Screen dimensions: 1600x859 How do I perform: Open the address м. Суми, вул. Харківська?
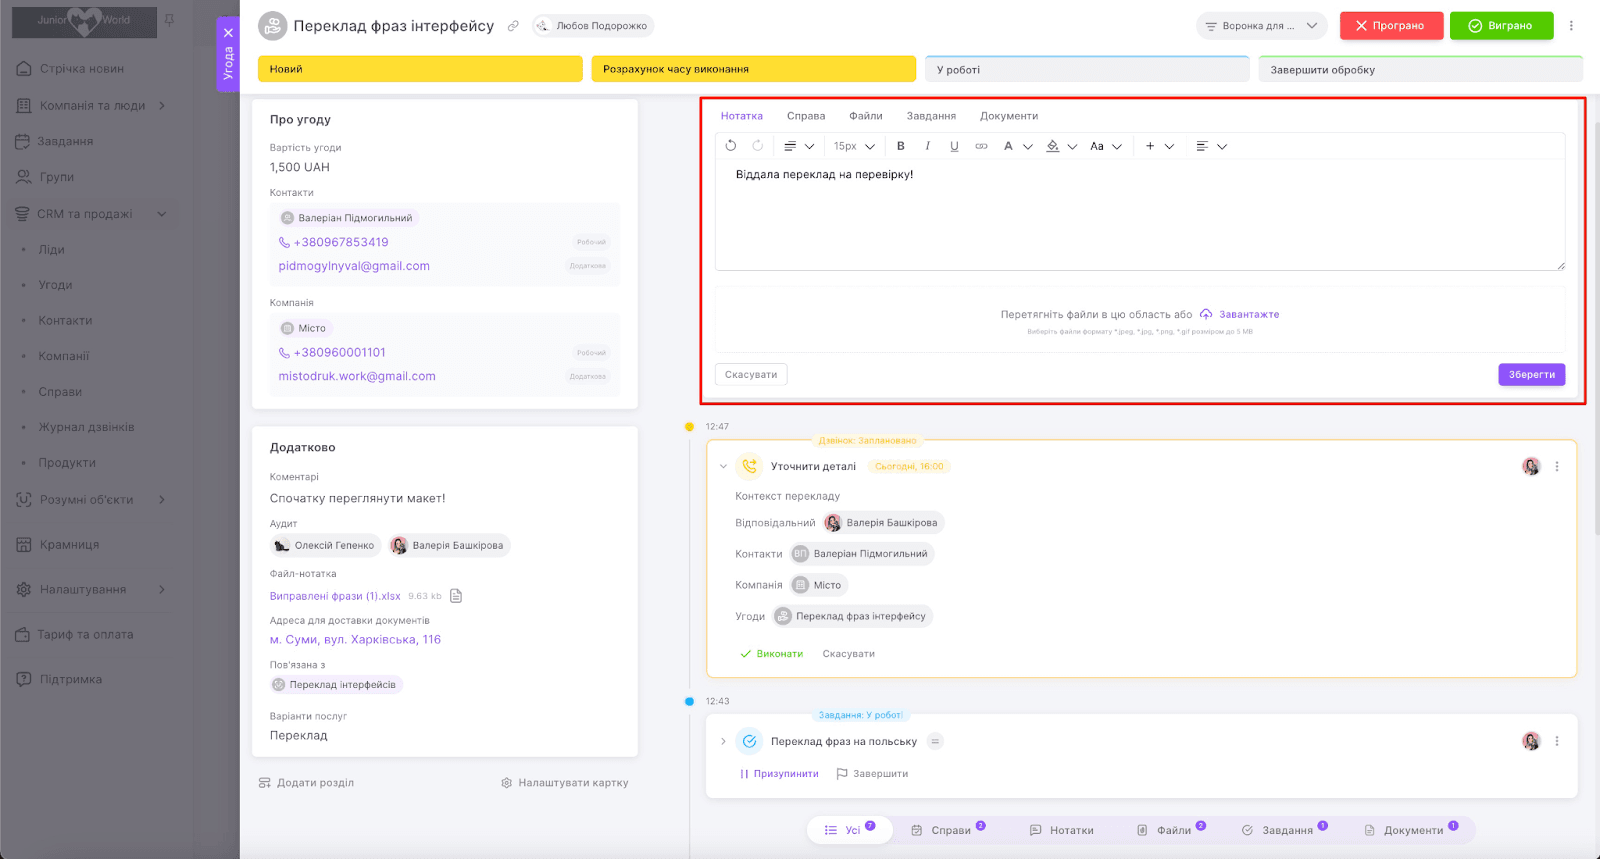[355, 639]
